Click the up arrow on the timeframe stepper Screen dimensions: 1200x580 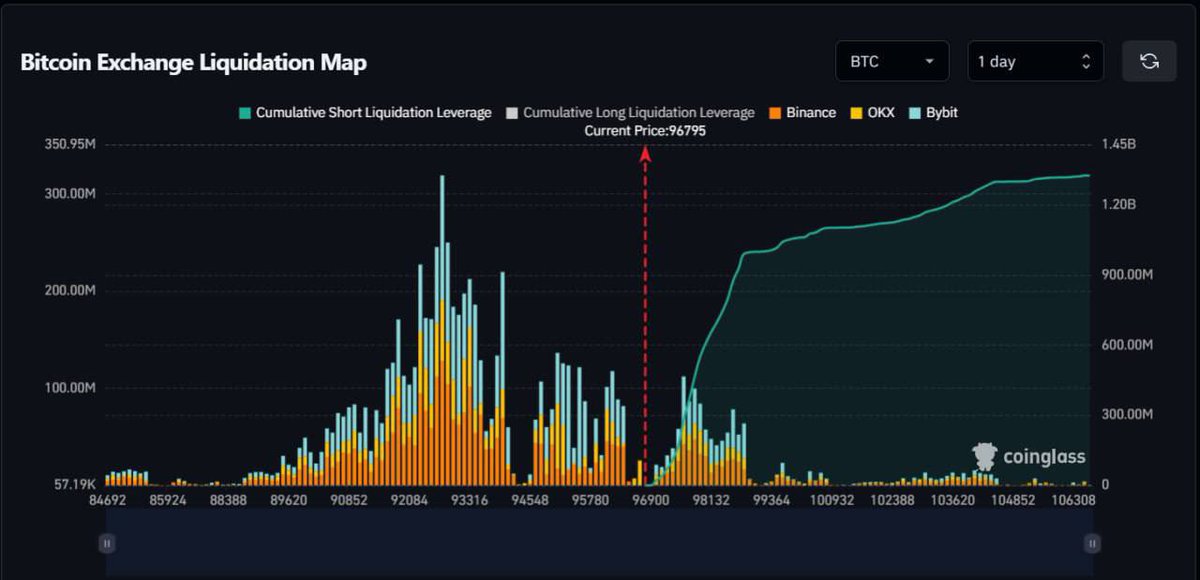1086,55
